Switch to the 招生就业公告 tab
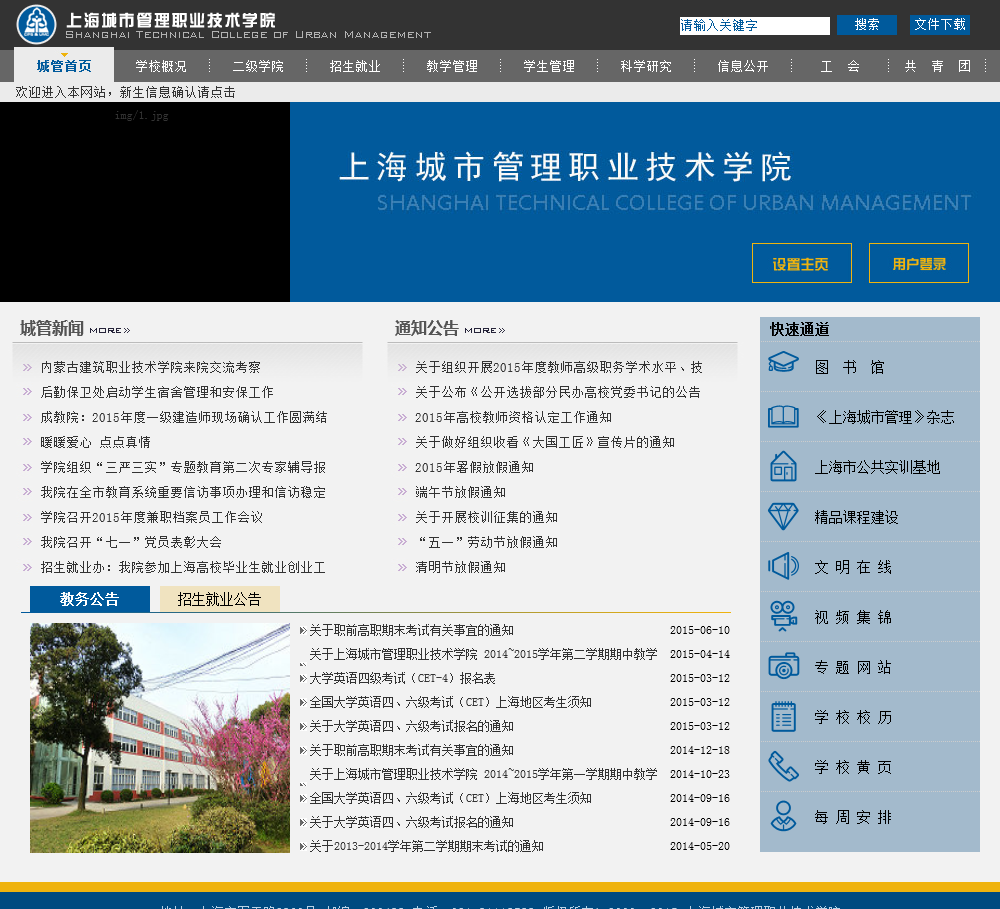 click(219, 599)
